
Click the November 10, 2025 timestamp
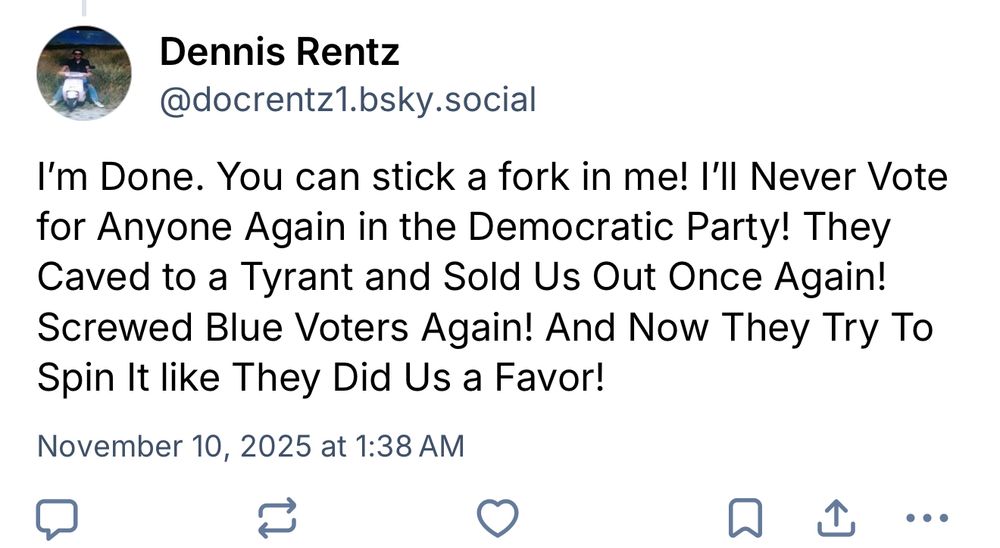click(250, 445)
